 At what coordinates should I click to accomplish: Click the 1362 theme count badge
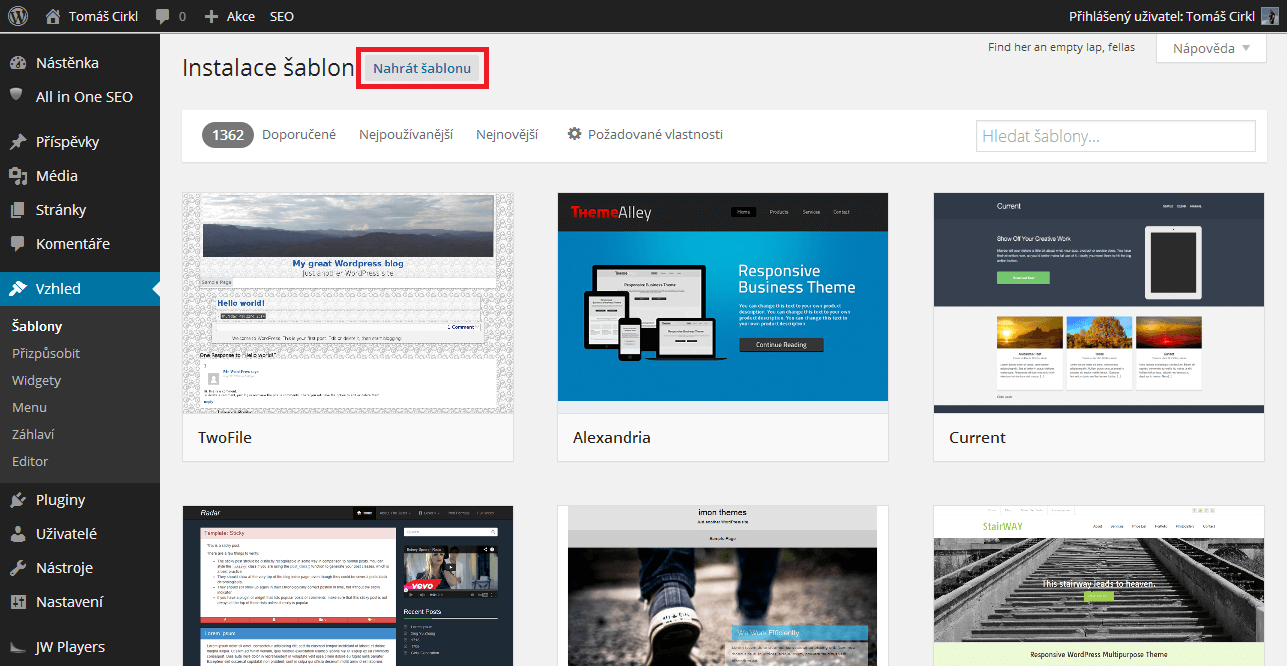pos(228,134)
